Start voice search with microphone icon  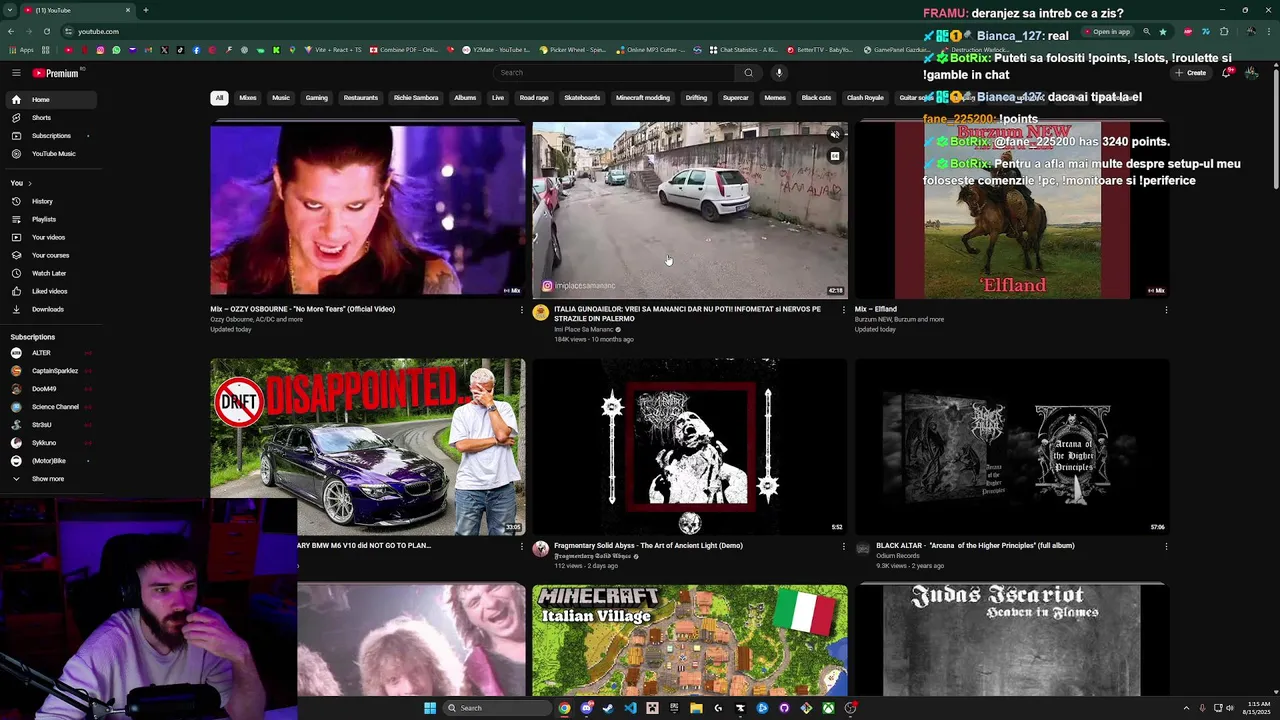(779, 72)
